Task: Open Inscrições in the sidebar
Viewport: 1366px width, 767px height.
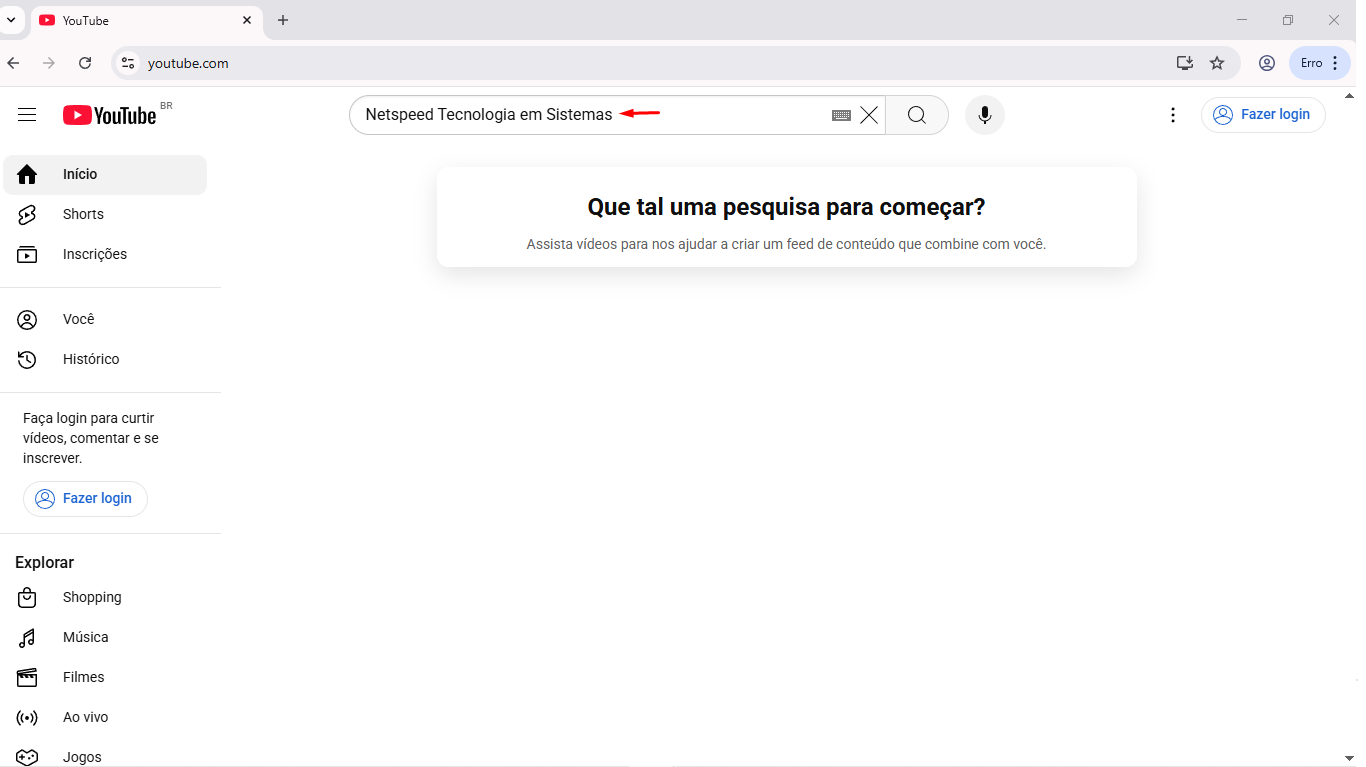Action: coord(94,254)
